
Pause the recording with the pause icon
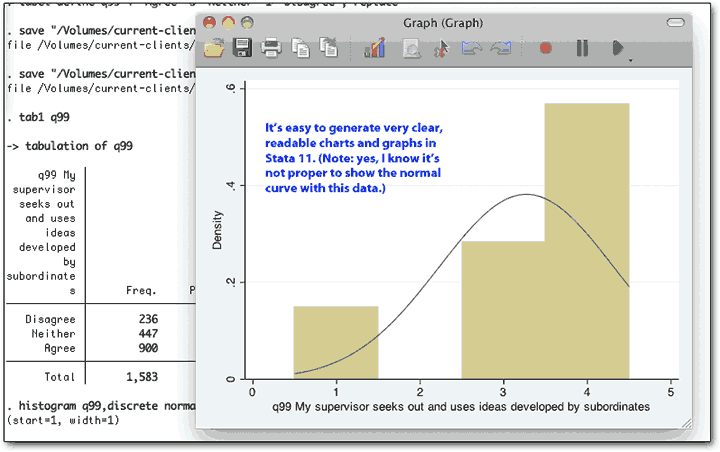click(582, 48)
